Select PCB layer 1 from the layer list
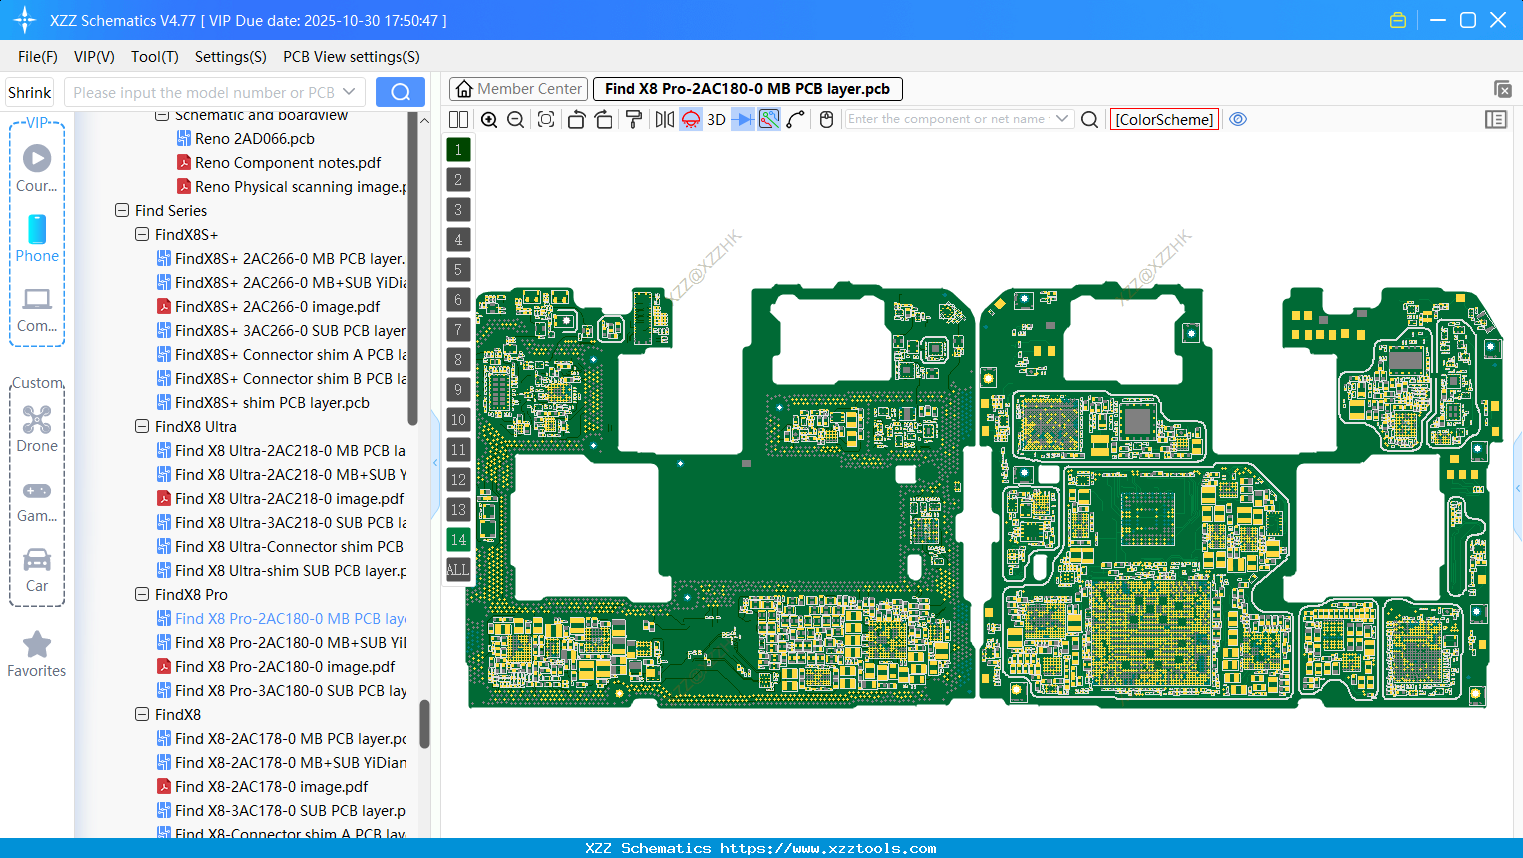Image resolution: width=1523 pixels, height=858 pixels. coord(457,149)
